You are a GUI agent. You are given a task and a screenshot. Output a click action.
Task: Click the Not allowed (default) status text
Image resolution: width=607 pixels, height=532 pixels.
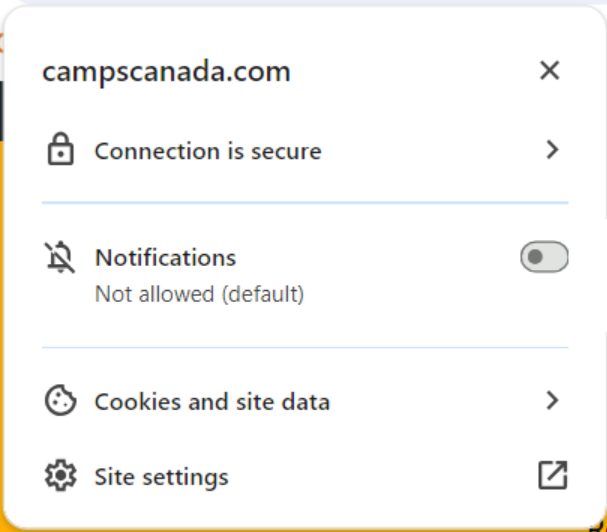click(x=199, y=294)
